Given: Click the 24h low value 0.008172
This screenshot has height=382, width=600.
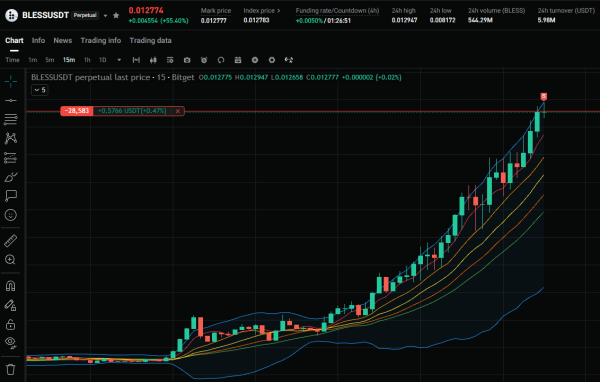Looking at the screenshot, I should tap(442, 20).
